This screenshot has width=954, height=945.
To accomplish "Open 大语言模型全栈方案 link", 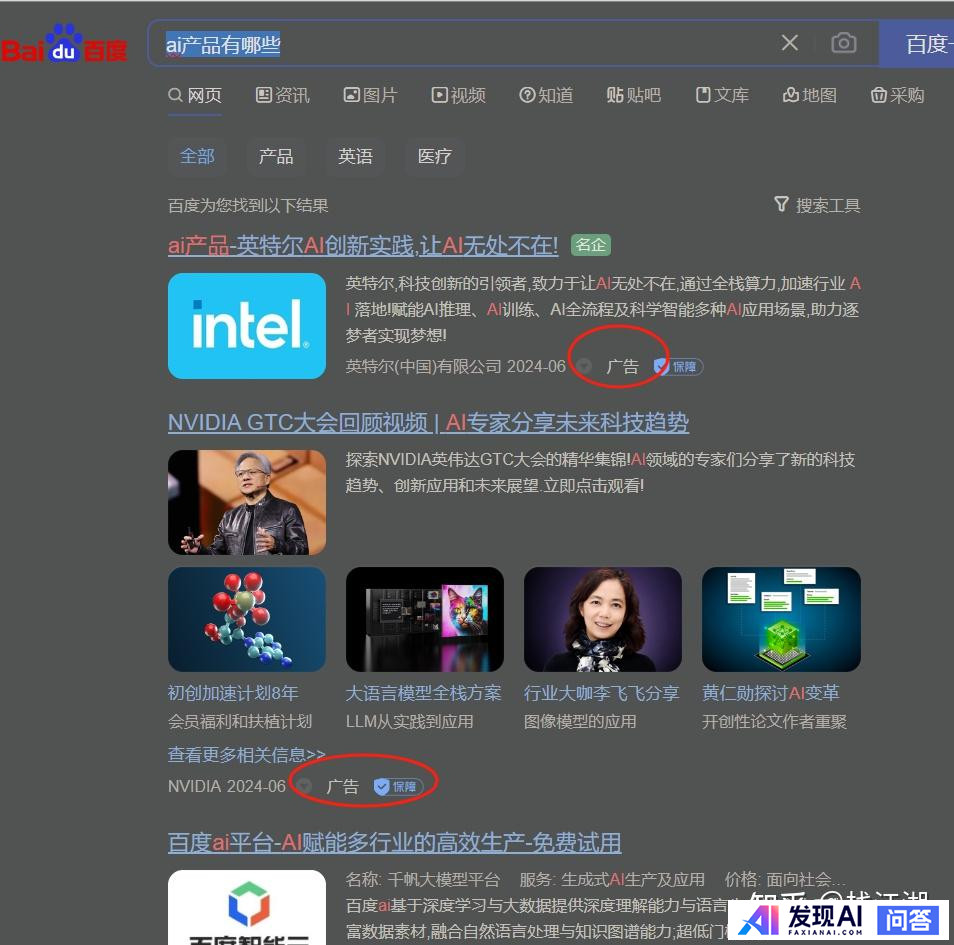I will pos(423,692).
